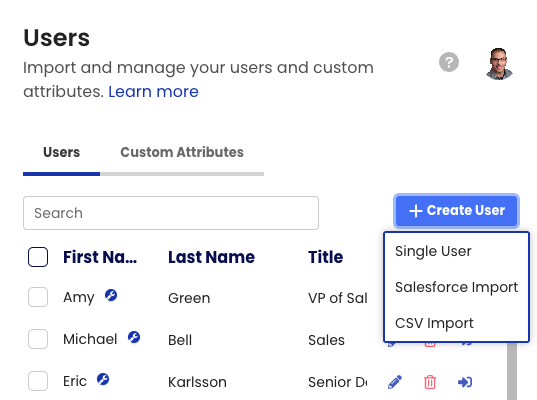Focus the Search input field
The width and height of the screenshot is (537, 400).
coord(171,213)
